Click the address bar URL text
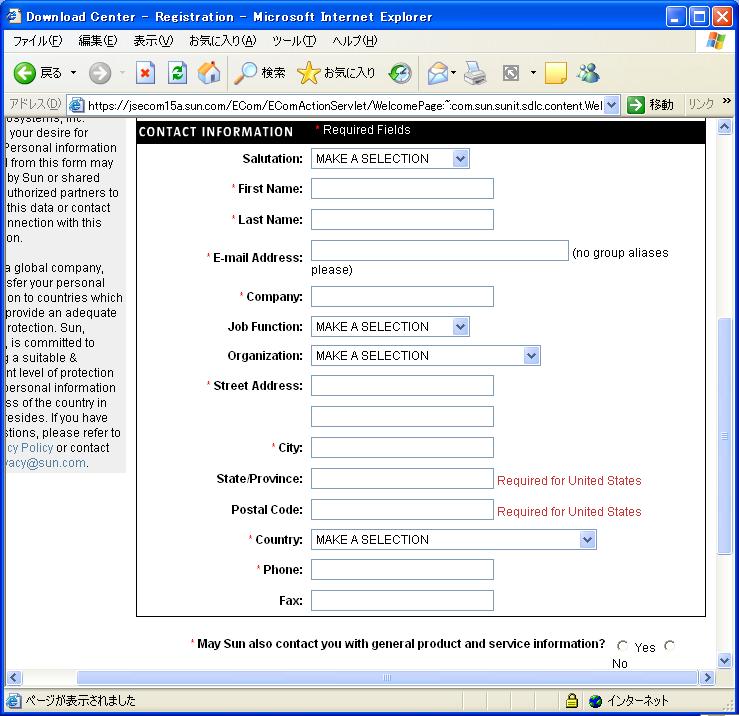The height and width of the screenshot is (716, 739). 345,105
